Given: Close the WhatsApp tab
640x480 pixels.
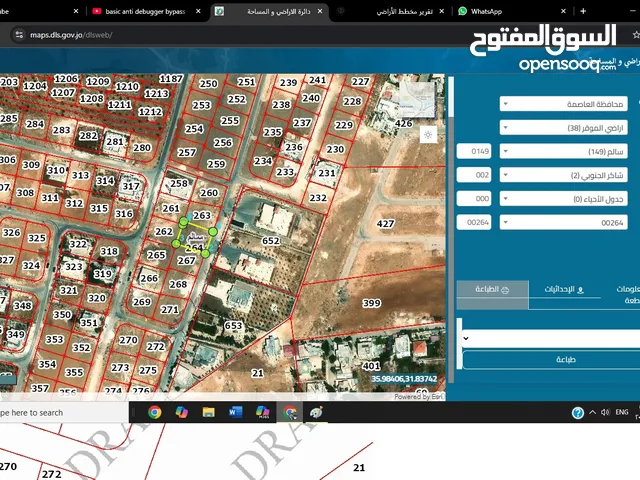Looking at the screenshot, I should pos(563,11).
